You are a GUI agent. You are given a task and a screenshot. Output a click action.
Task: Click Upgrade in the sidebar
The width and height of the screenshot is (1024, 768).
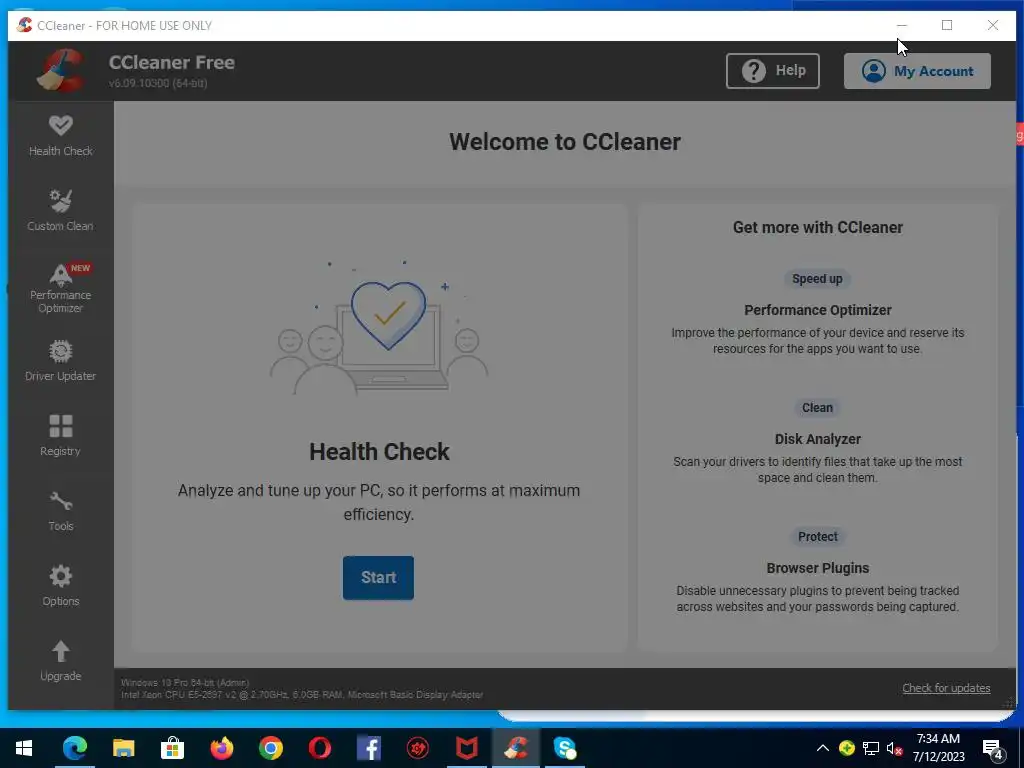pyautogui.click(x=61, y=661)
